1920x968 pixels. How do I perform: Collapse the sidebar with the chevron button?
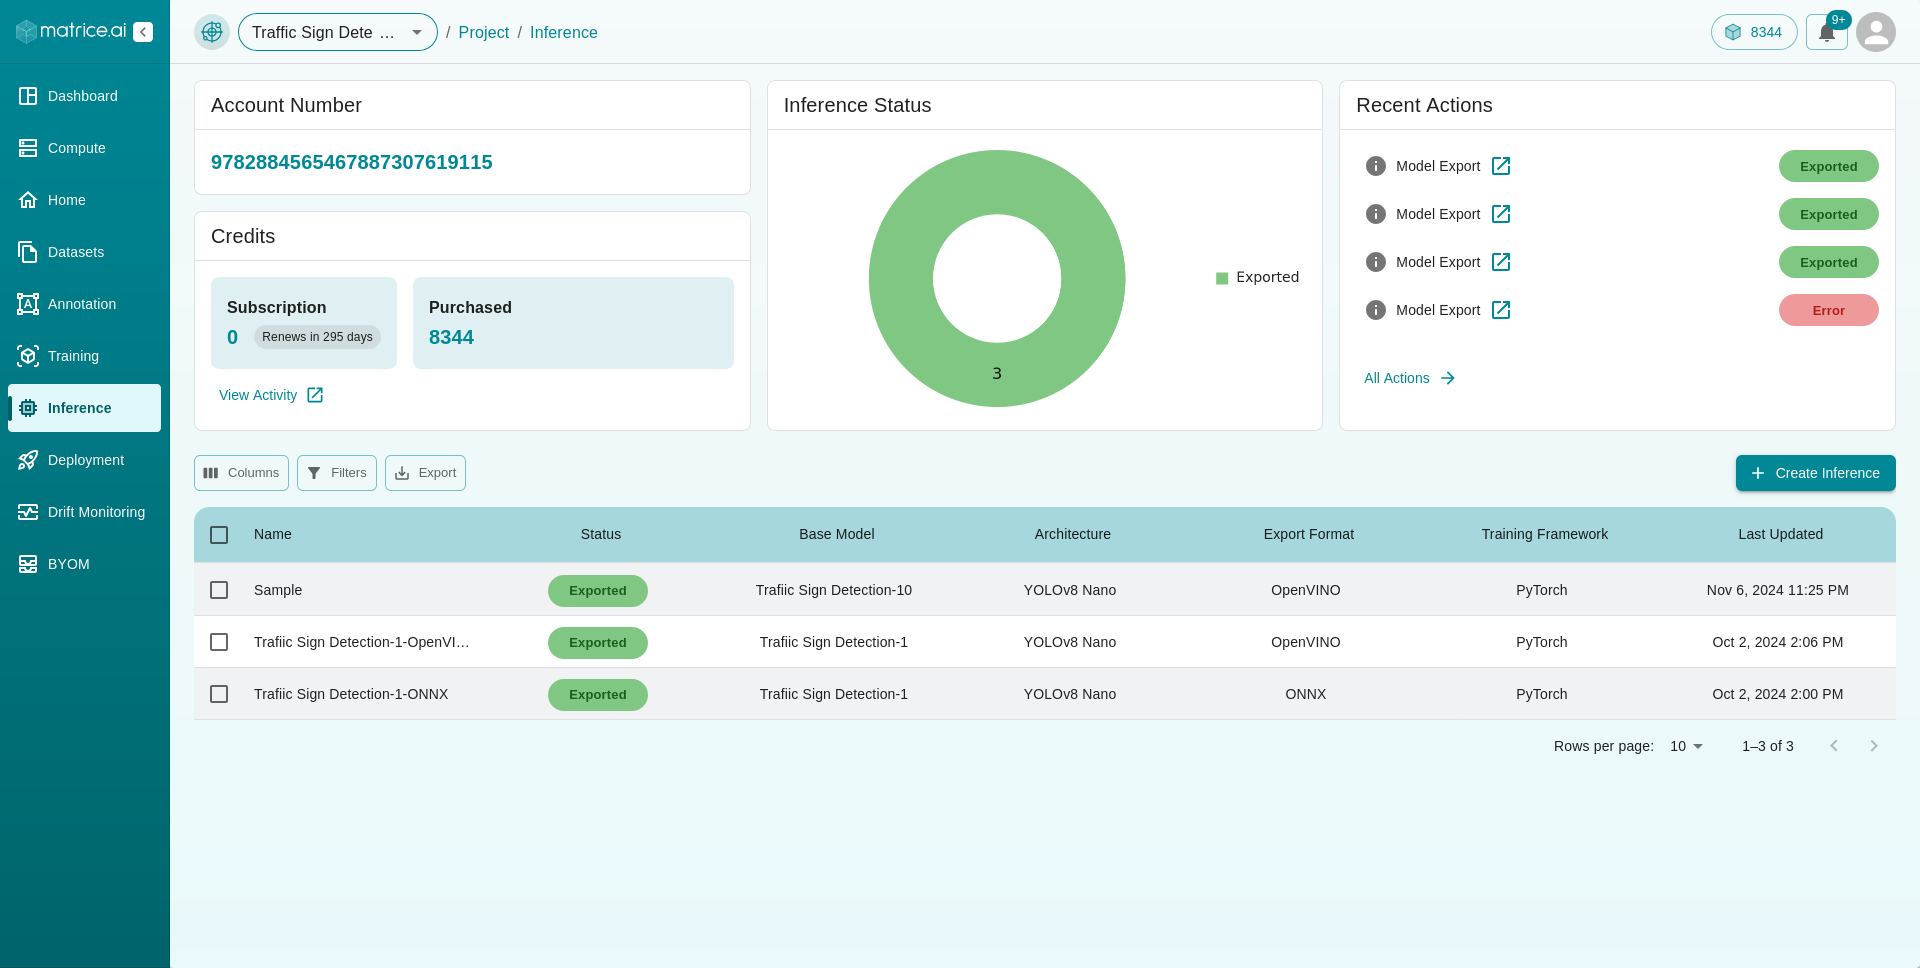[143, 32]
